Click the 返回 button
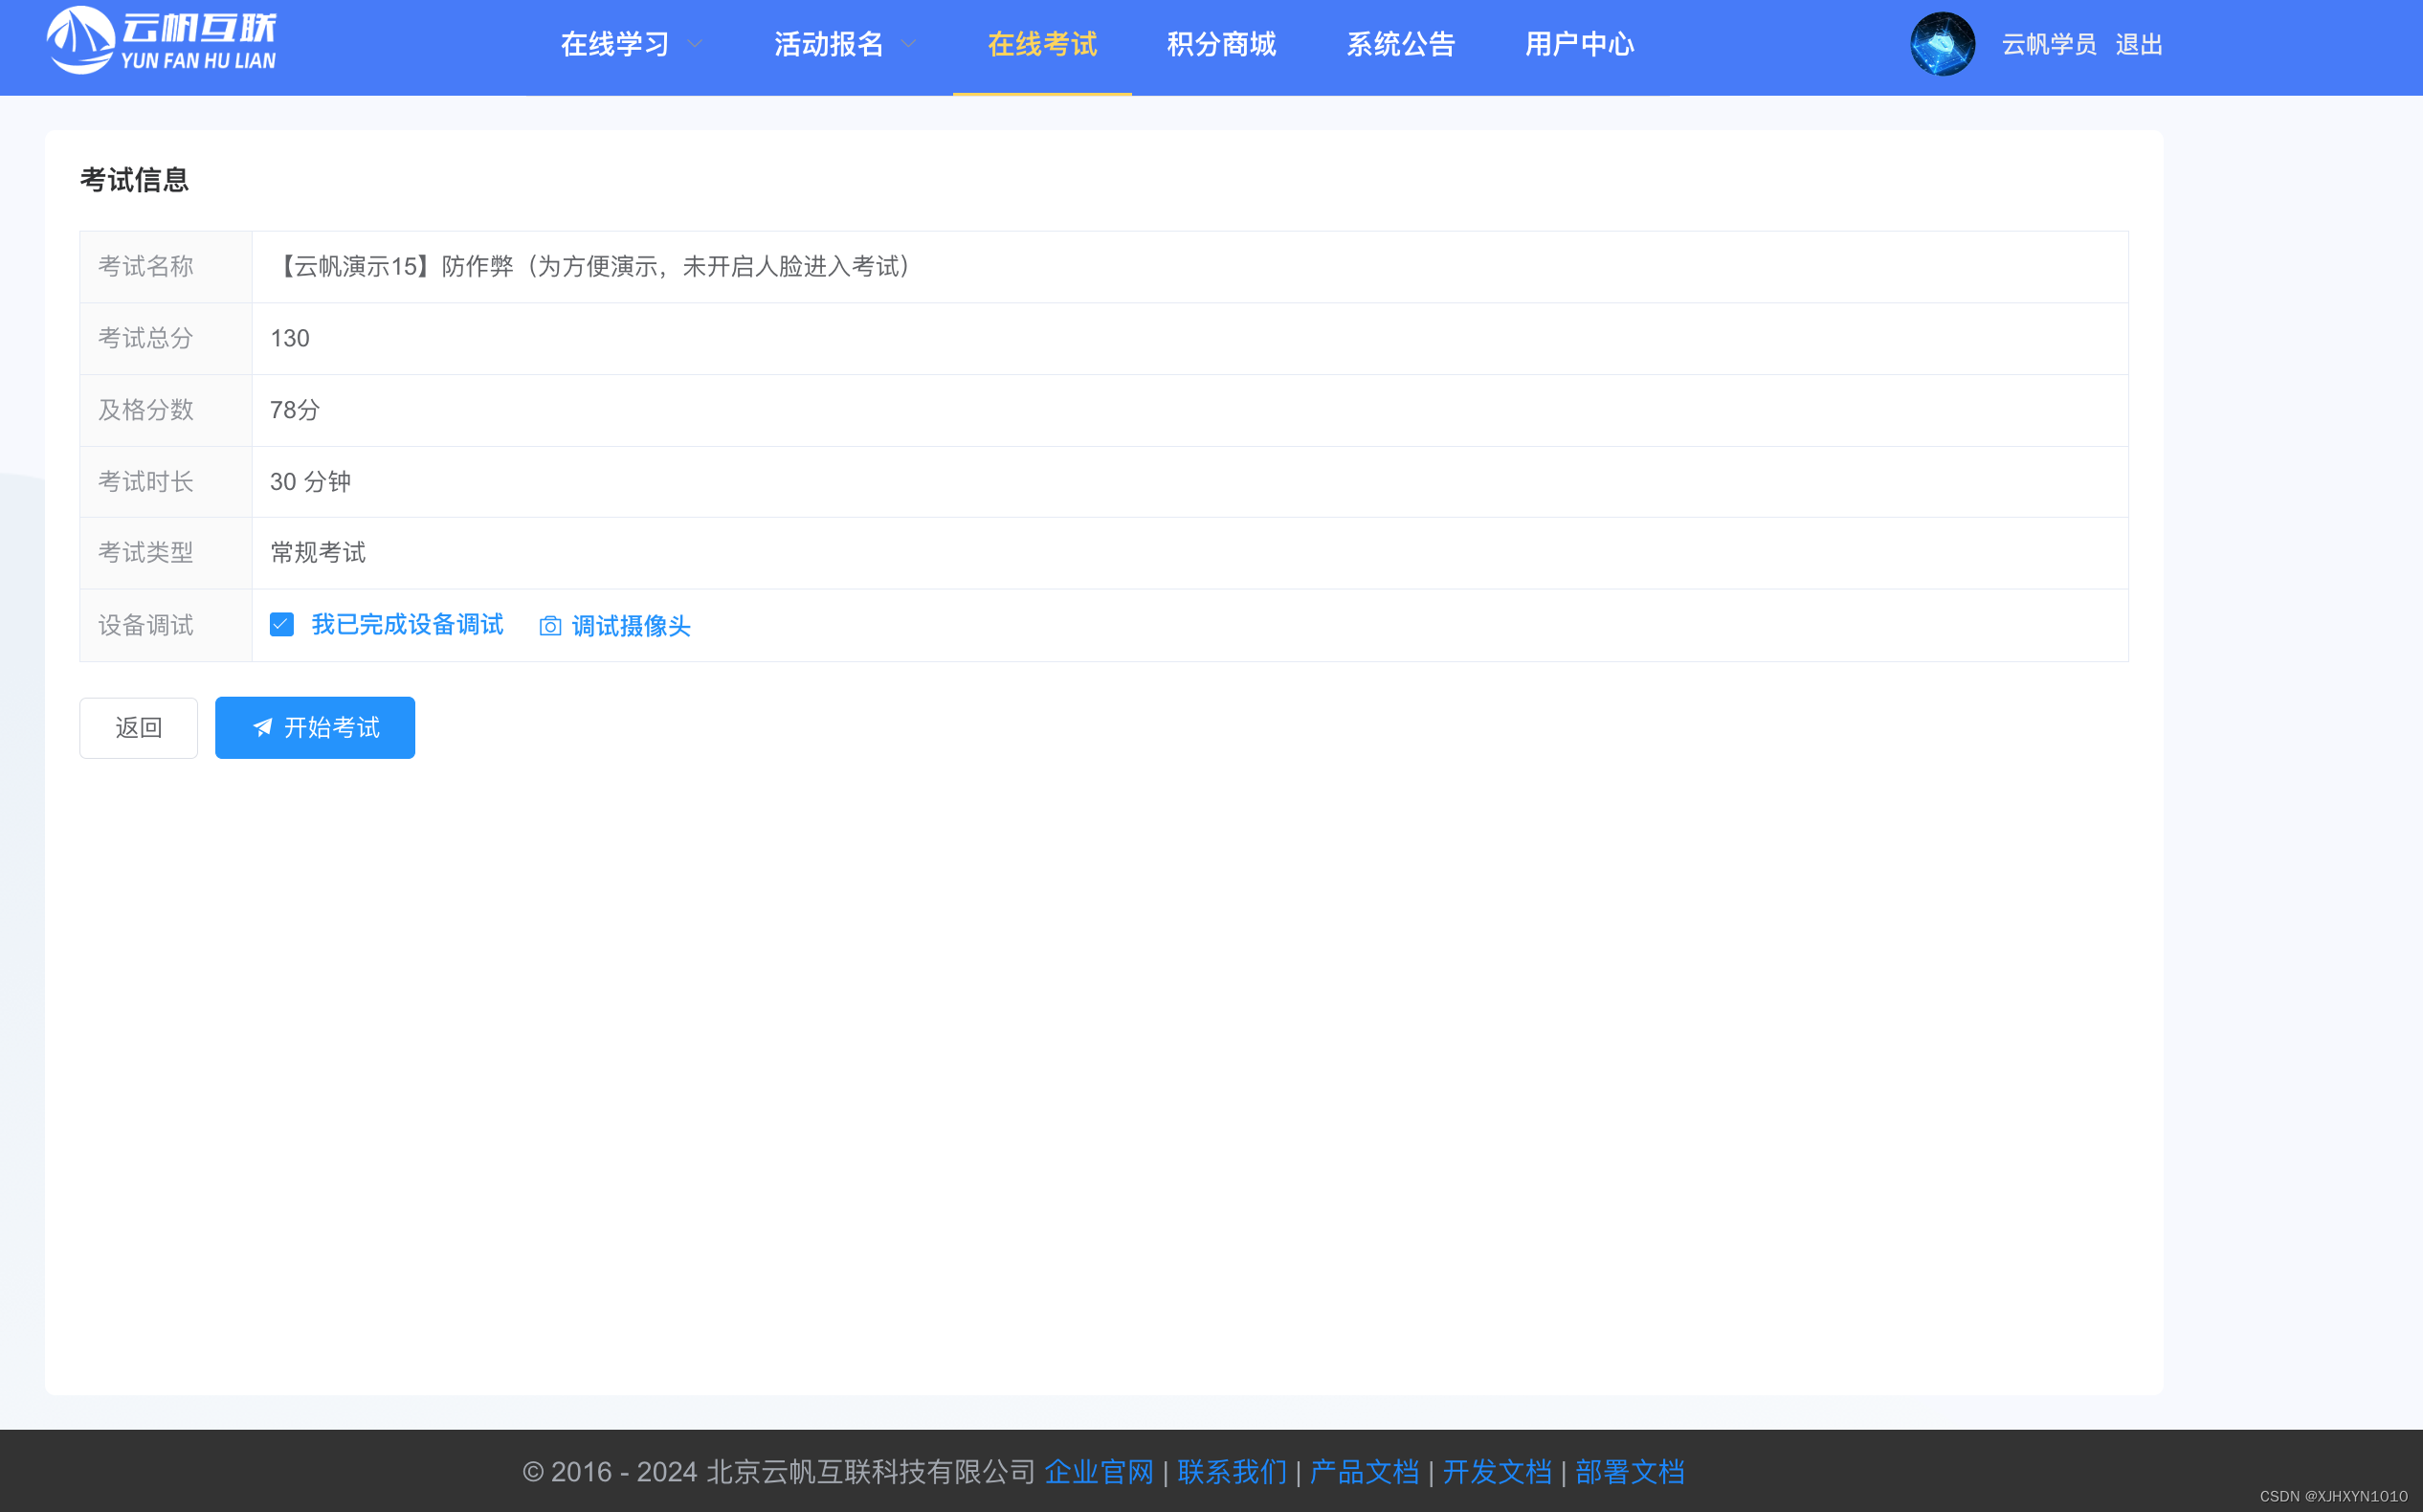 pos(139,728)
